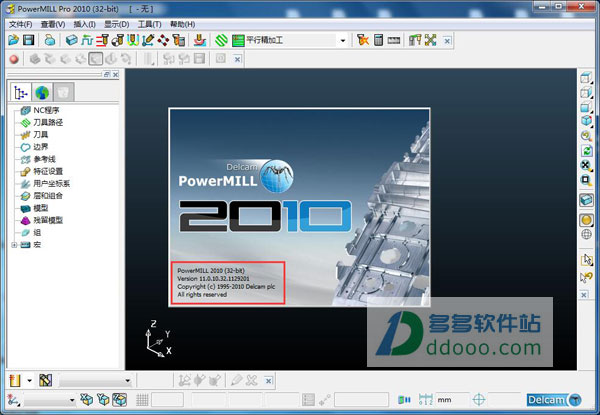
Task: Toggle the wireframe sphere icon
Action: (x=586, y=234)
